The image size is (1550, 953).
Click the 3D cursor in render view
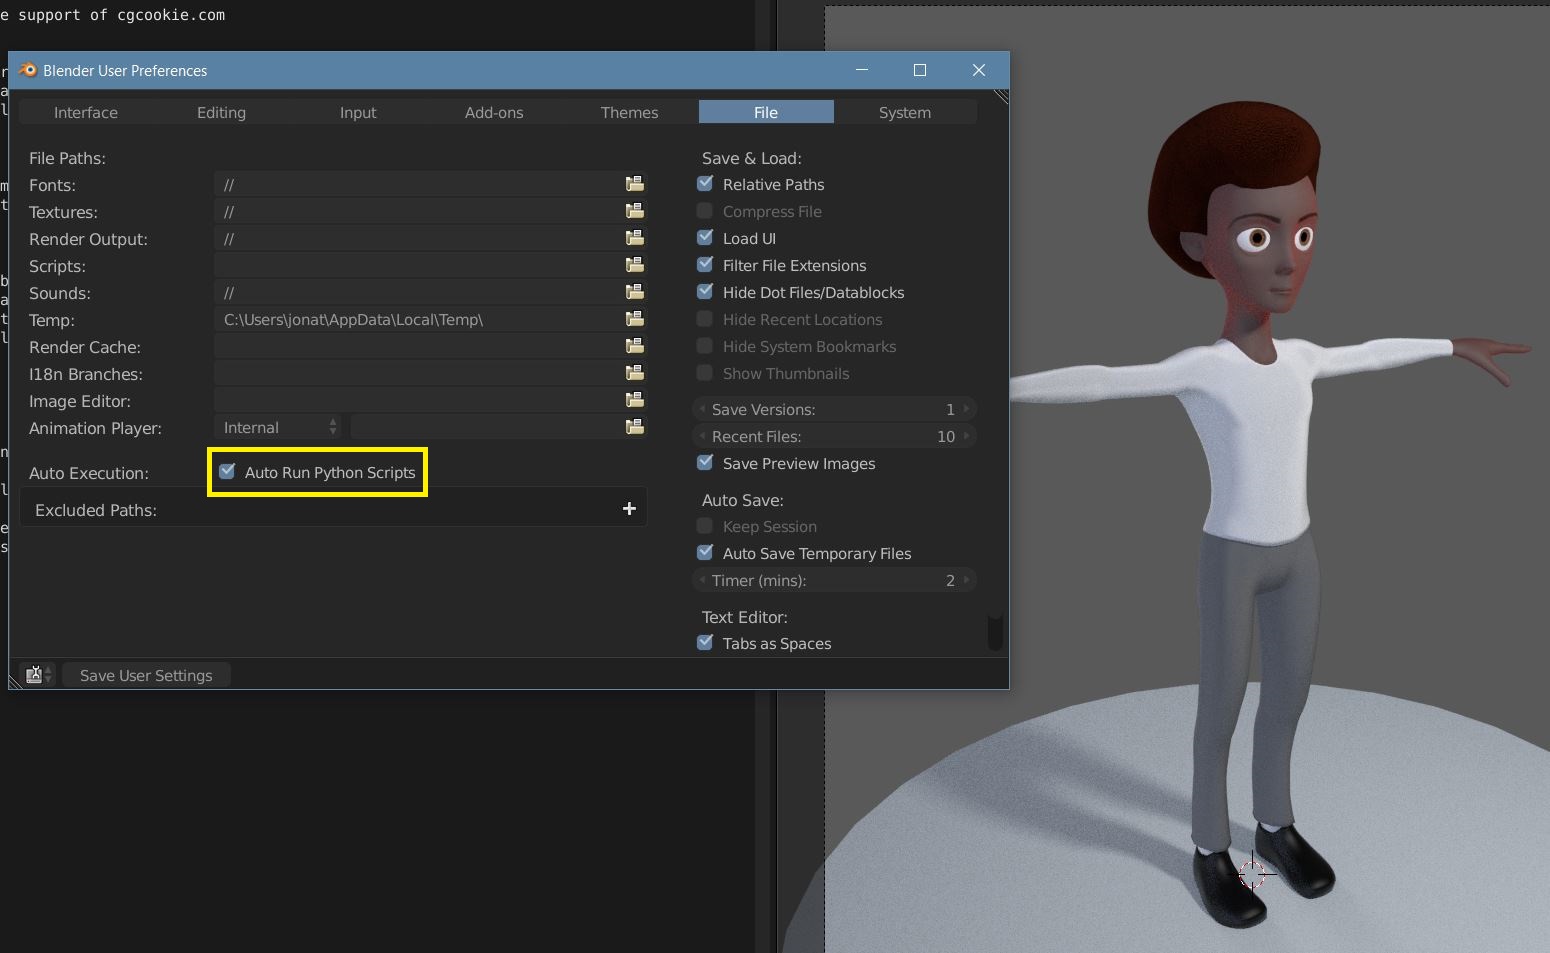tap(1253, 873)
